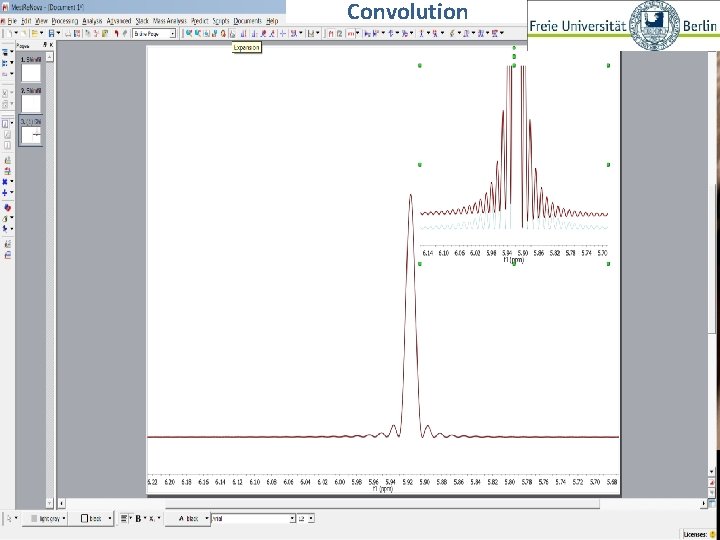Click the inset expansion spectrum's top center handle
Image resolution: width=720 pixels, height=540 pixels.
tap(514, 66)
